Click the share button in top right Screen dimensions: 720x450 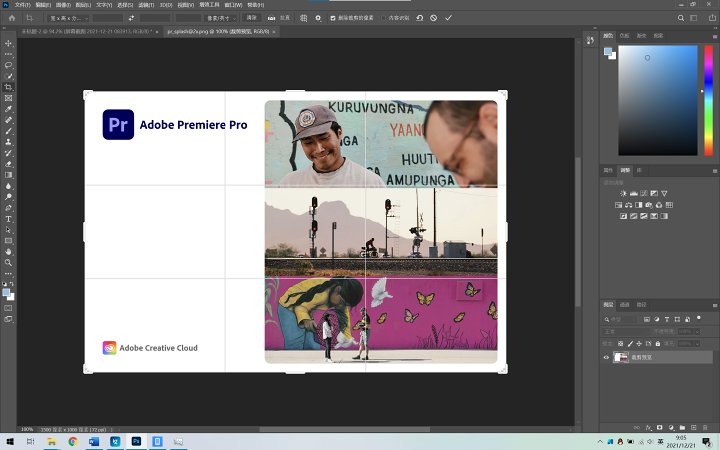[712, 18]
